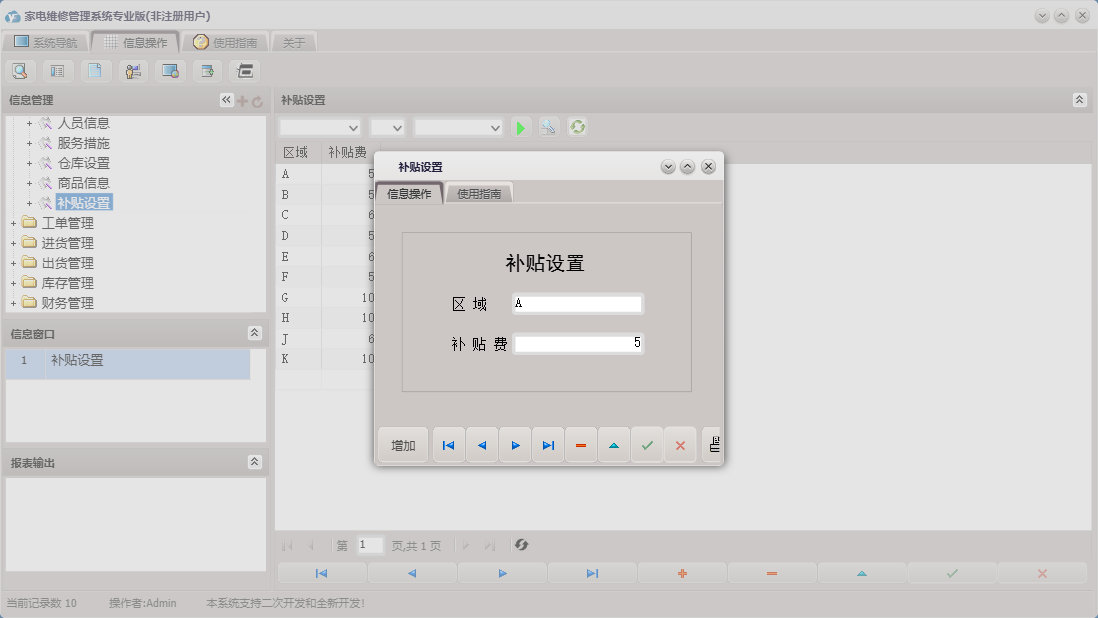Confirm the record with the green check button

click(x=647, y=444)
